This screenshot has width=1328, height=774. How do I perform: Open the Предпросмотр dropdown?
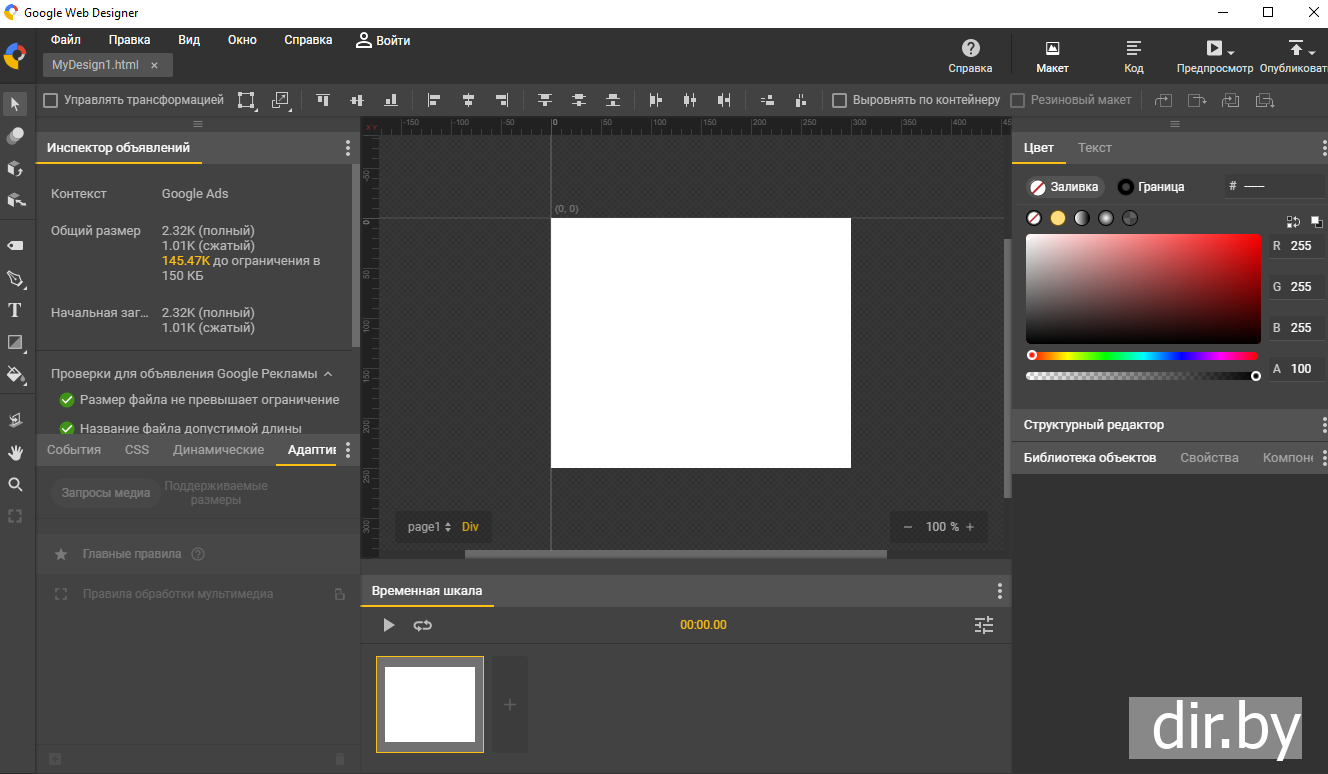pyautogui.click(x=1231, y=51)
